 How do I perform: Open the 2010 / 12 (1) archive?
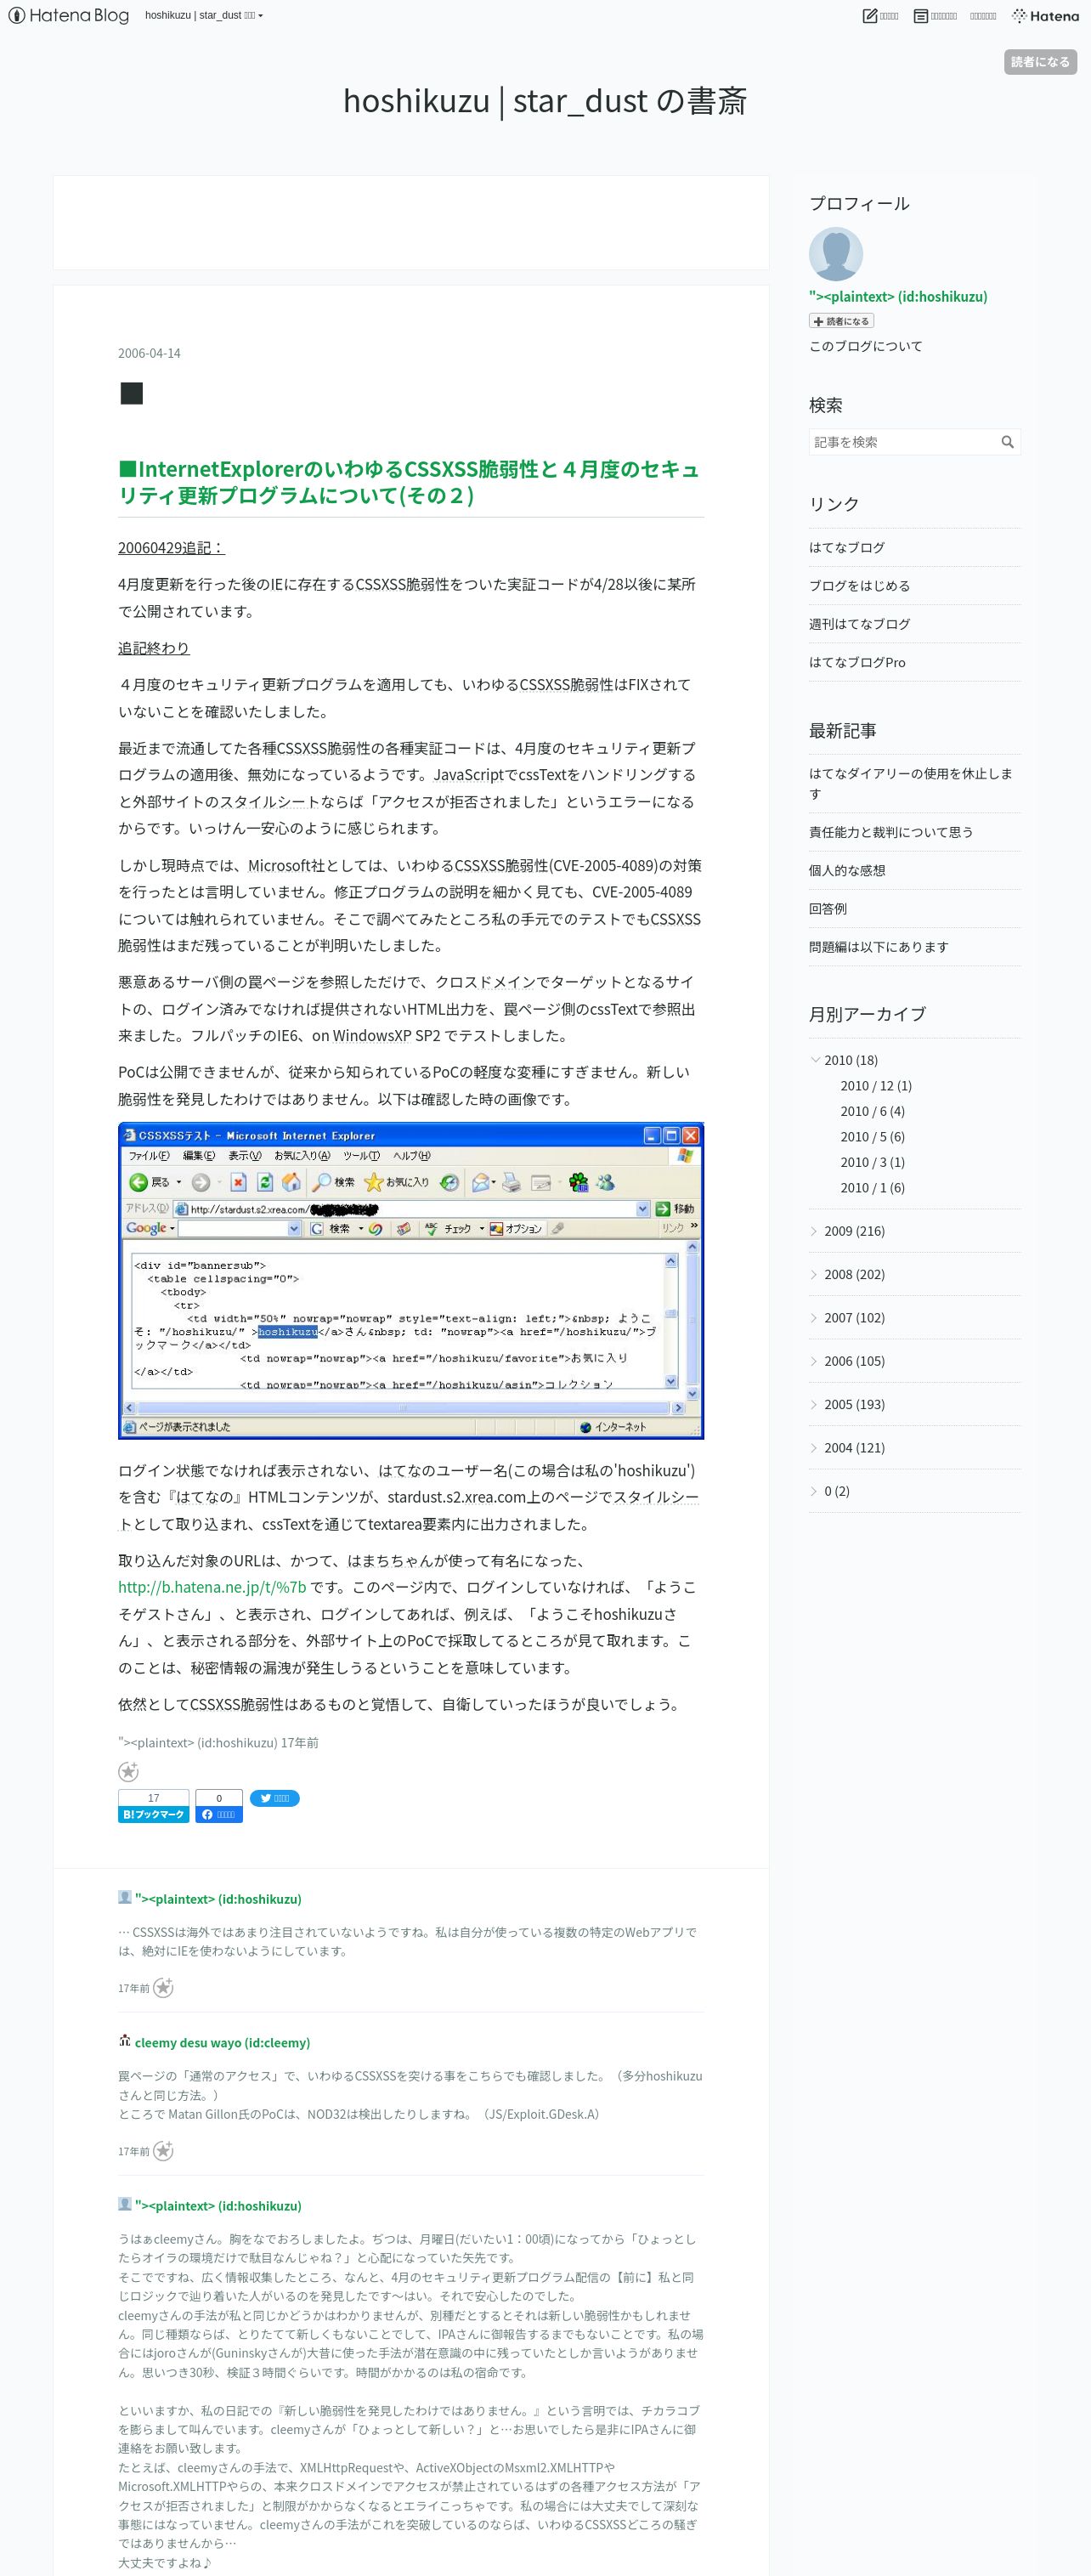(x=876, y=1086)
